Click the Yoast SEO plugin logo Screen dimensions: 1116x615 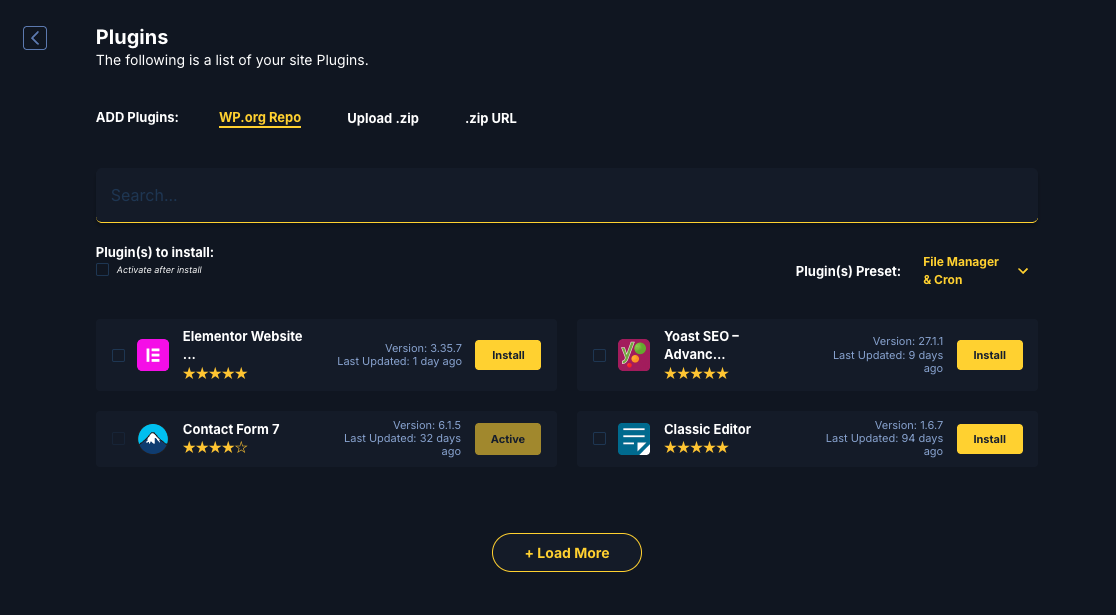tap(634, 355)
